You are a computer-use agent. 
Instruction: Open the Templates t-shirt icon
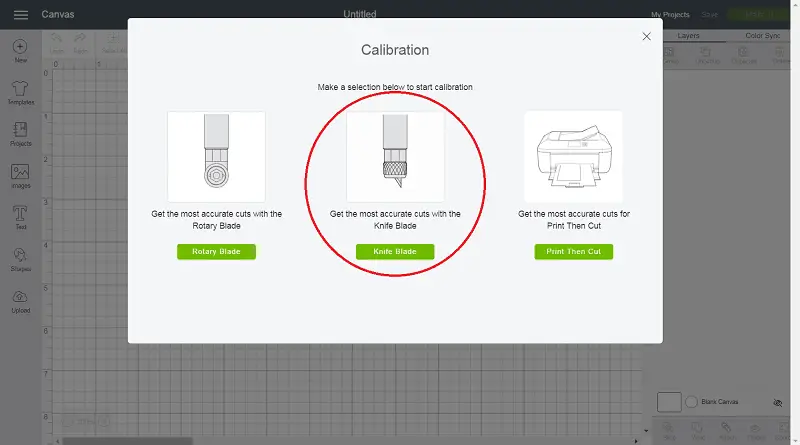coord(20,88)
